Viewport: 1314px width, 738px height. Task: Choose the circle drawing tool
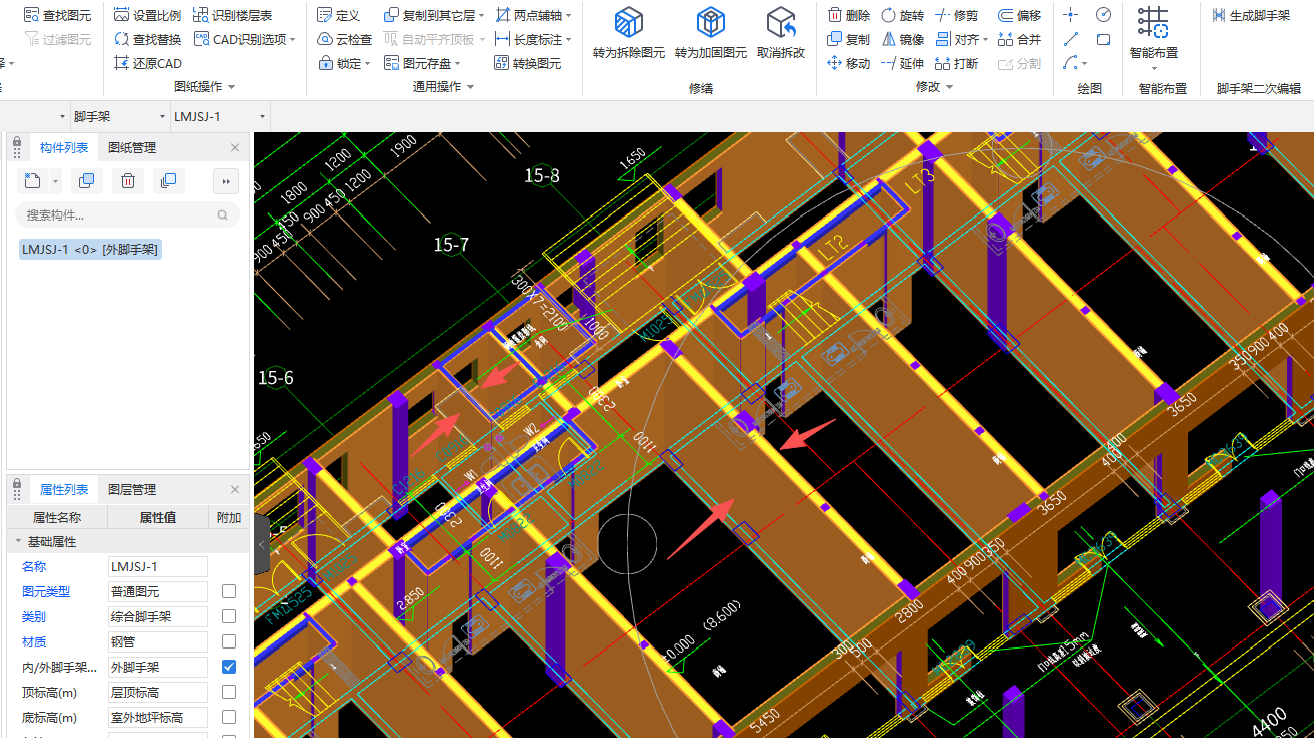click(1103, 15)
